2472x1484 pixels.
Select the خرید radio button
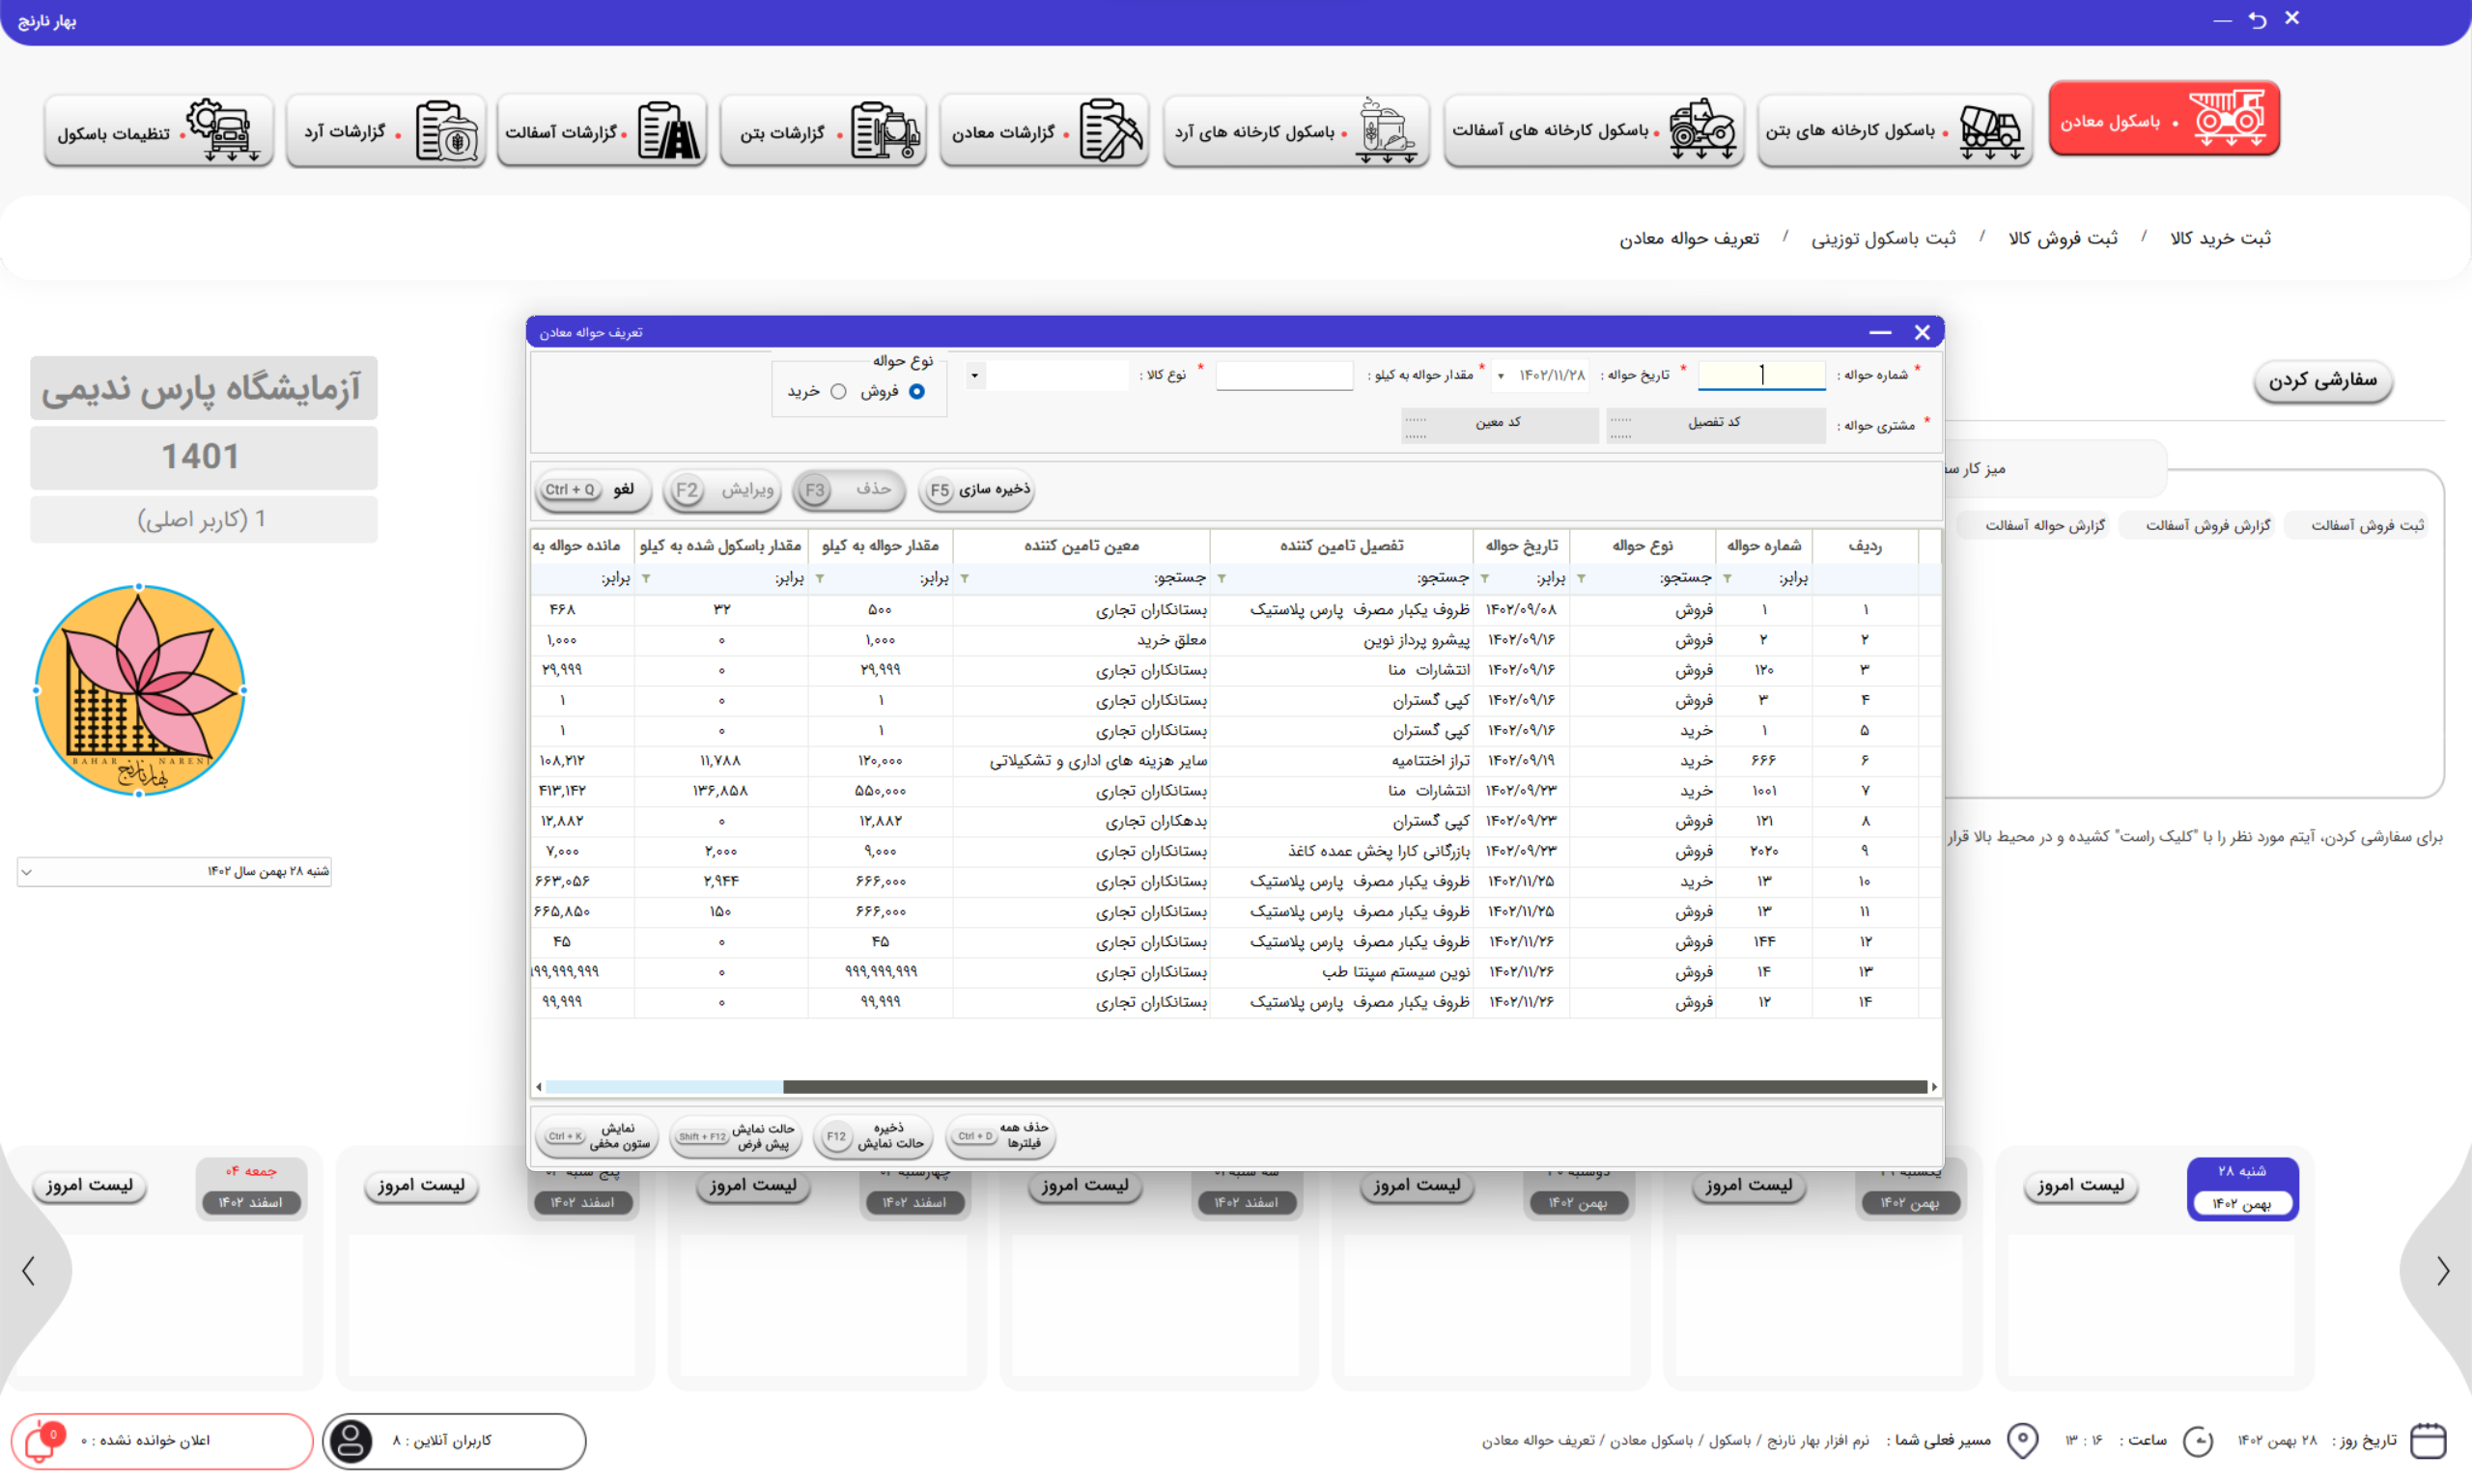[x=839, y=392]
